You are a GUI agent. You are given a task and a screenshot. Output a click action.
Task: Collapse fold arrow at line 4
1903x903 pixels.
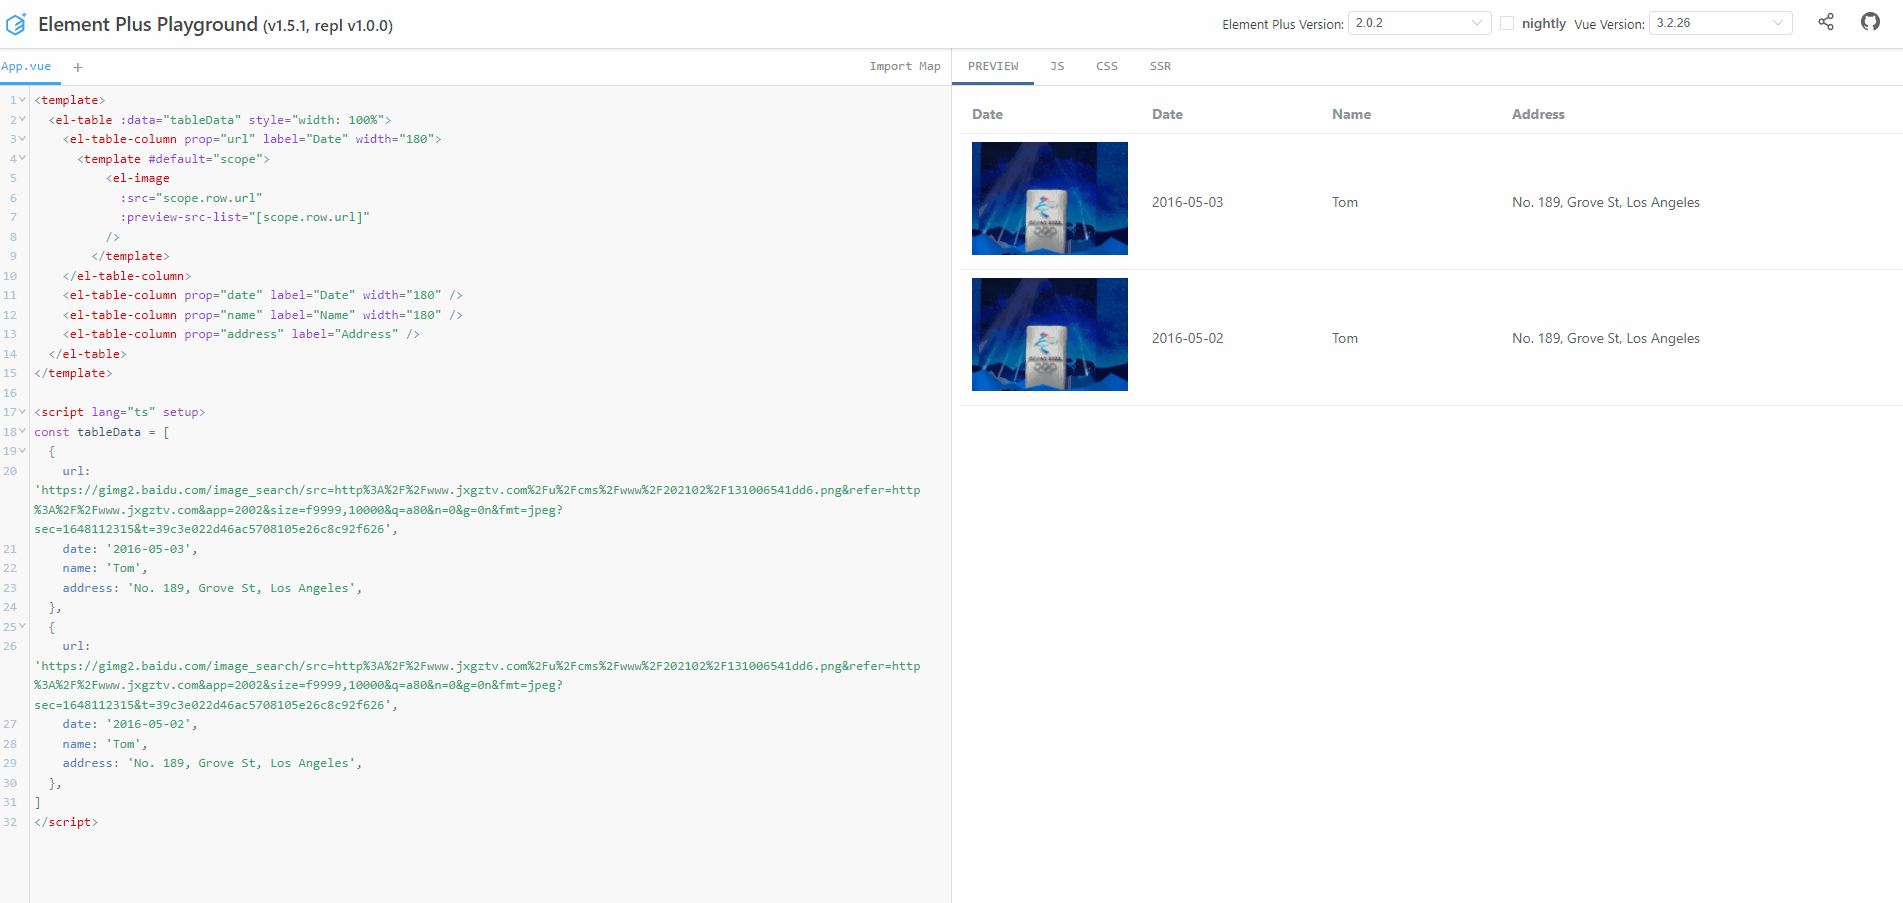point(22,159)
